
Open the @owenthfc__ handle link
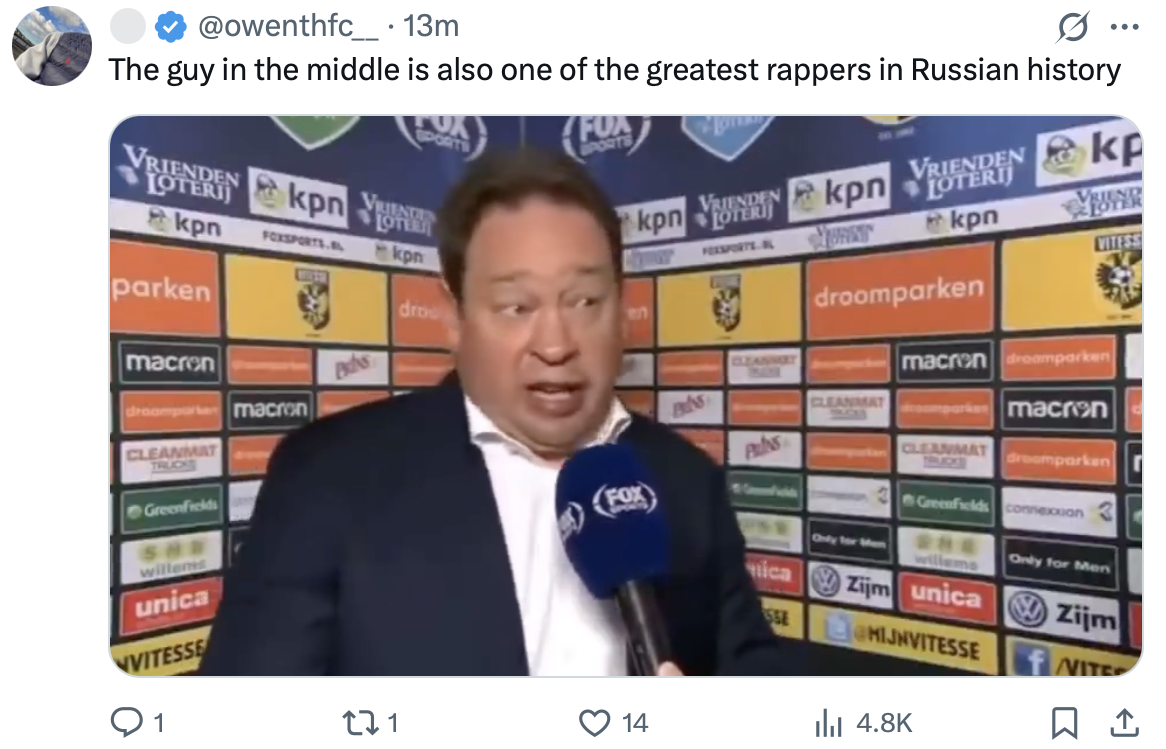[288, 27]
